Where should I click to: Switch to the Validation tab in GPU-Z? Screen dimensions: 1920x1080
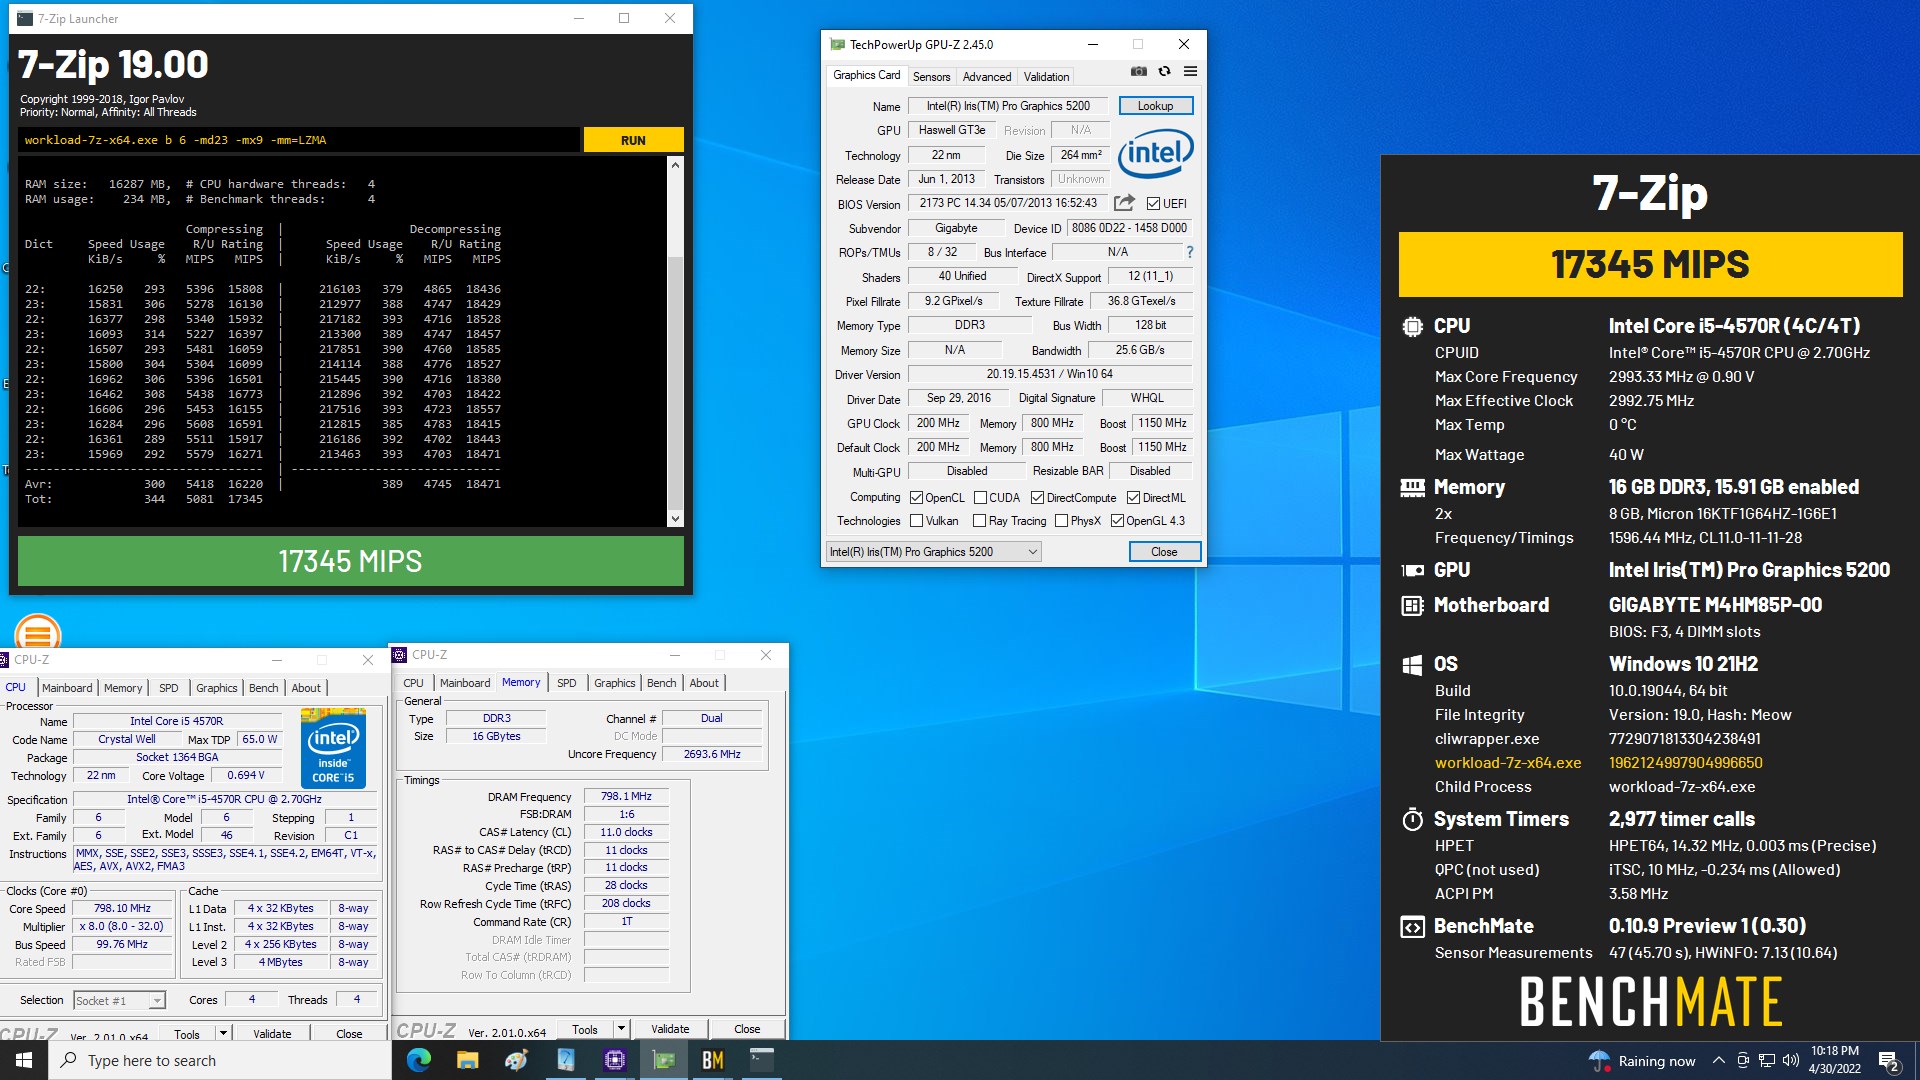(x=1046, y=77)
